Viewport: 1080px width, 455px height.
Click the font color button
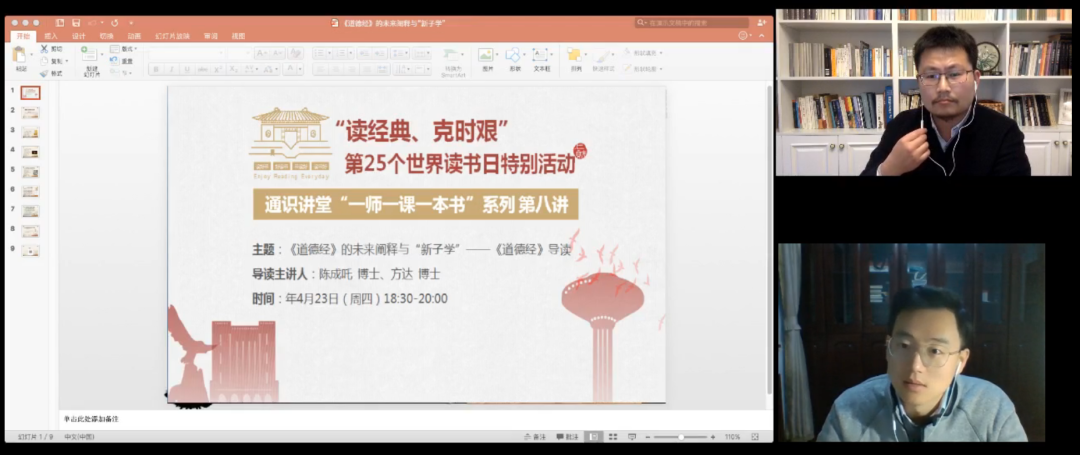[x=291, y=70]
